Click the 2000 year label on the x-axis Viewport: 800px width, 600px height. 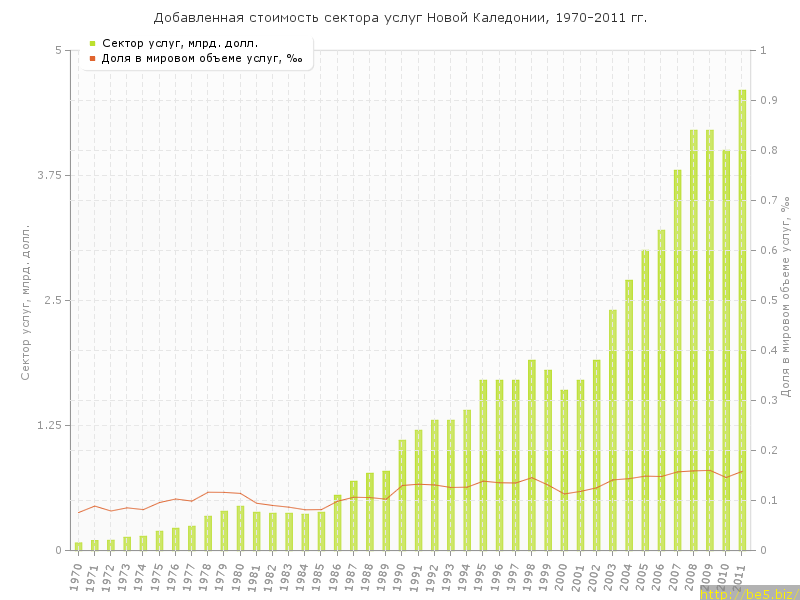(x=561, y=576)
